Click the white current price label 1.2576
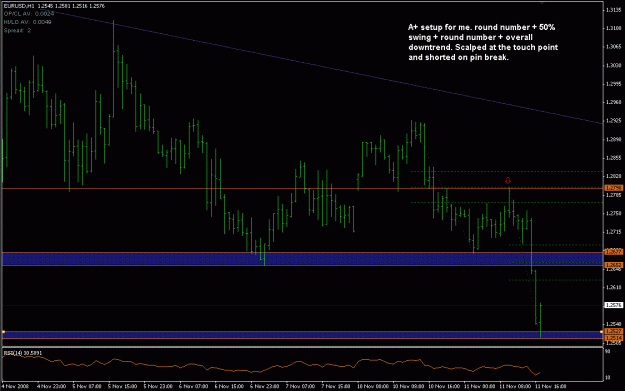Viewport: 625px width, 391px height. pos(614,305)
